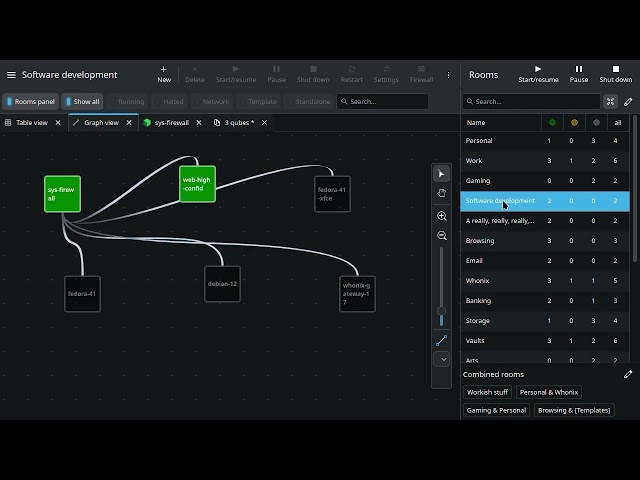Click the zoom out magnifier icon
The height and width of the screenshot is (480, 640).
click(x=442, y=236)
